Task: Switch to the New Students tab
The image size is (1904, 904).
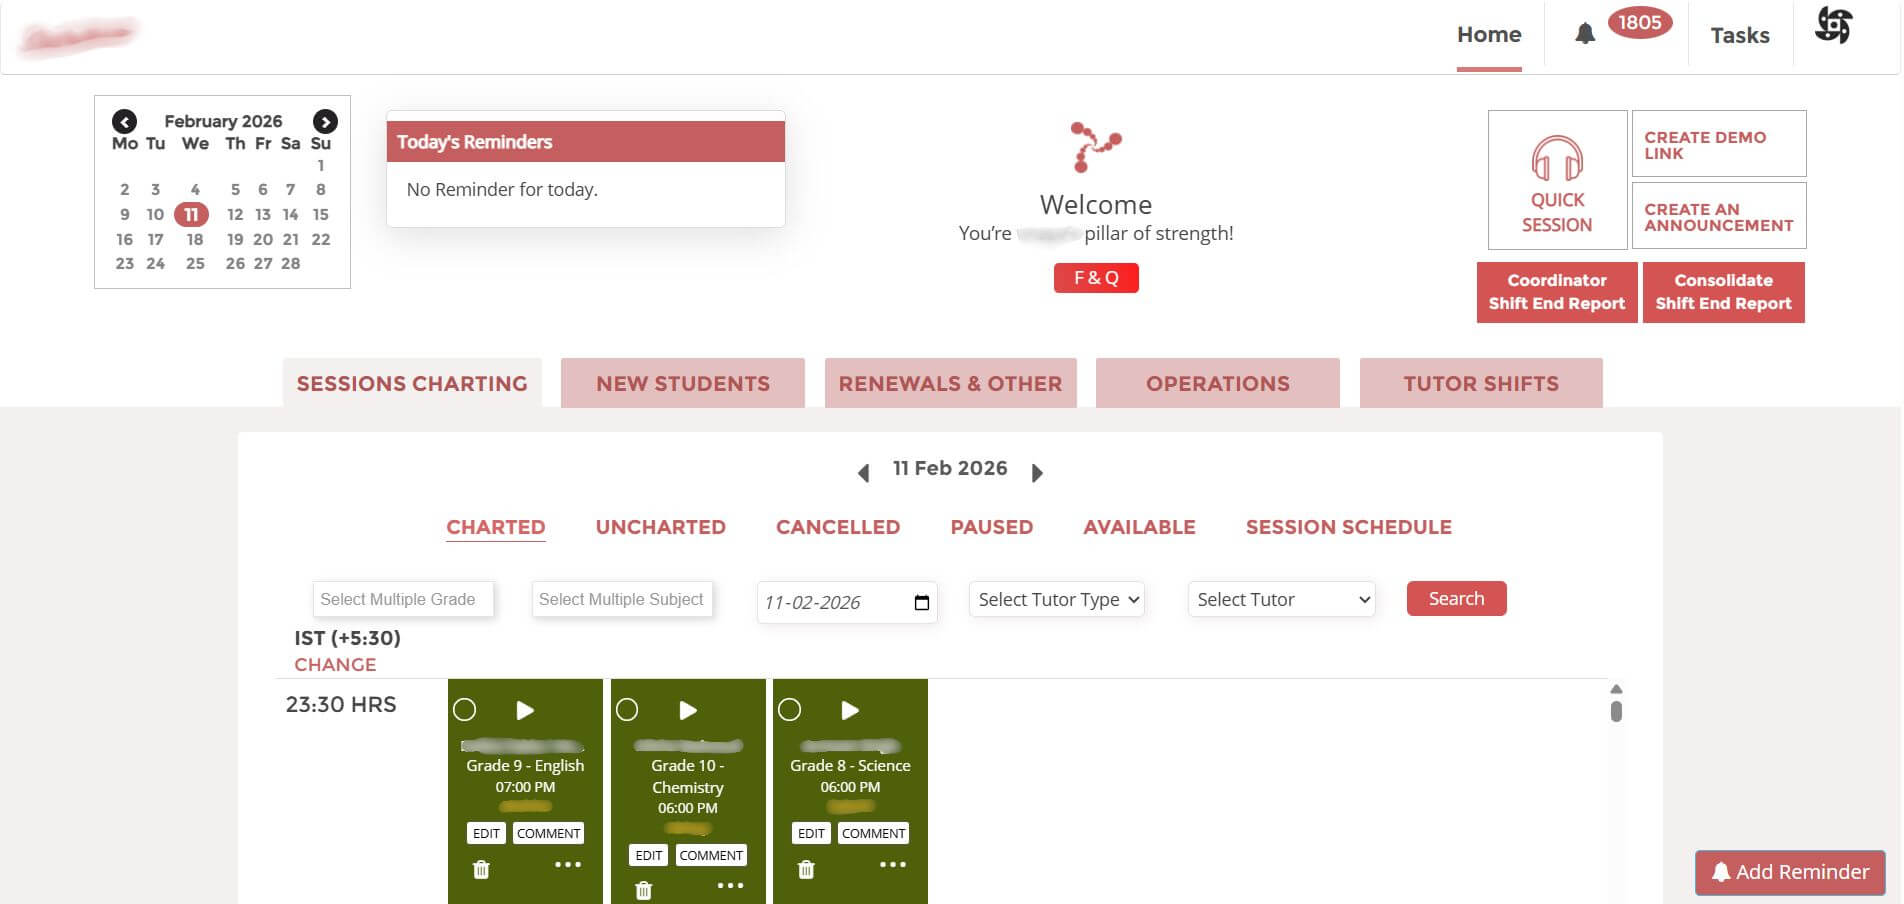Action: coord(683,384)
